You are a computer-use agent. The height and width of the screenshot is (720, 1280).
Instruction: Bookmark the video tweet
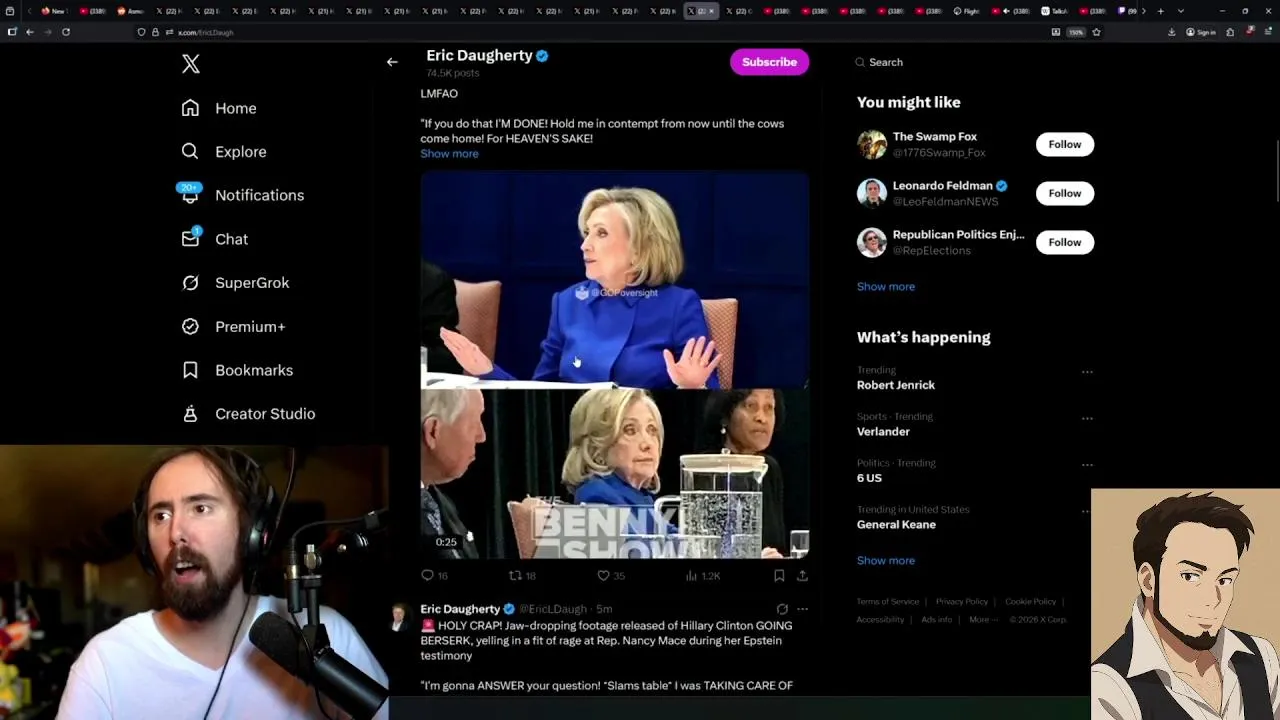779,576
